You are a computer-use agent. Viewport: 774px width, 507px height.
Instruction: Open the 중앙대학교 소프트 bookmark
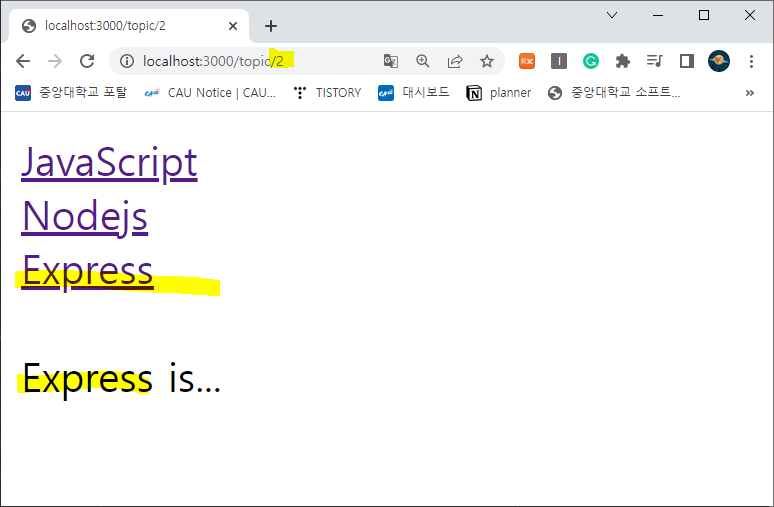pyautogui.click(x=614, y=93)
